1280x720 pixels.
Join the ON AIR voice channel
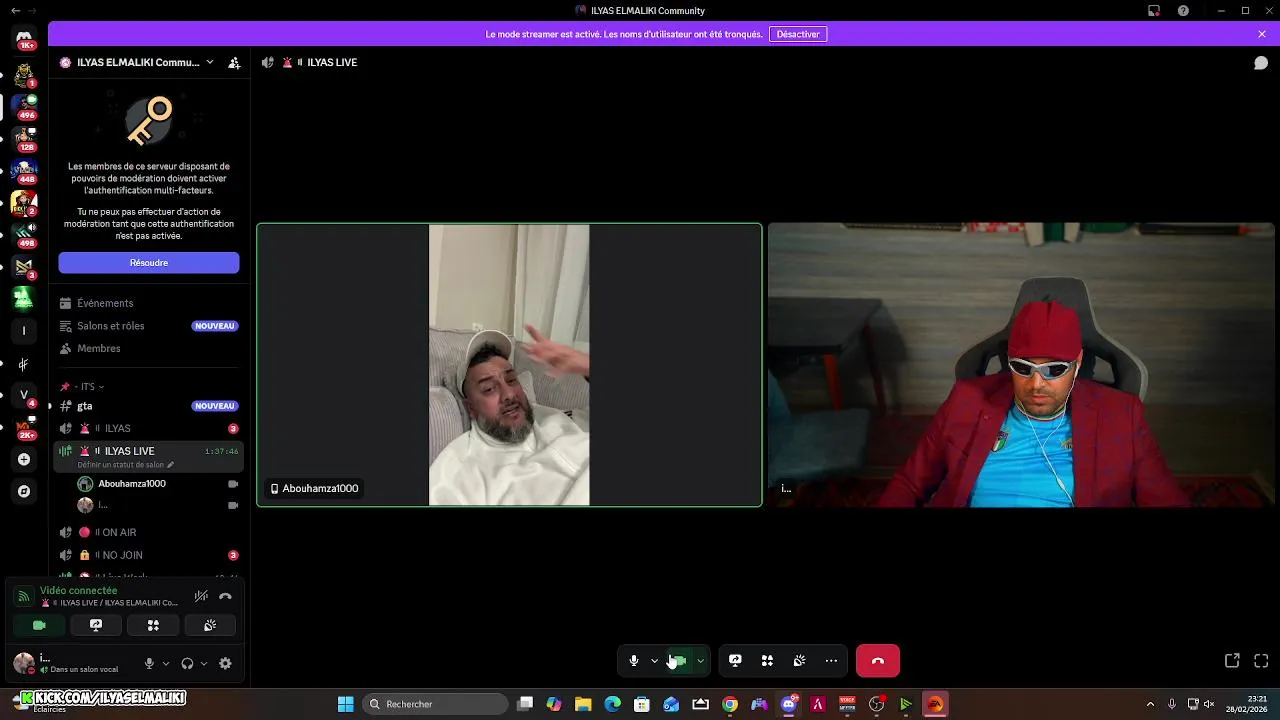(x=148, y=533)
